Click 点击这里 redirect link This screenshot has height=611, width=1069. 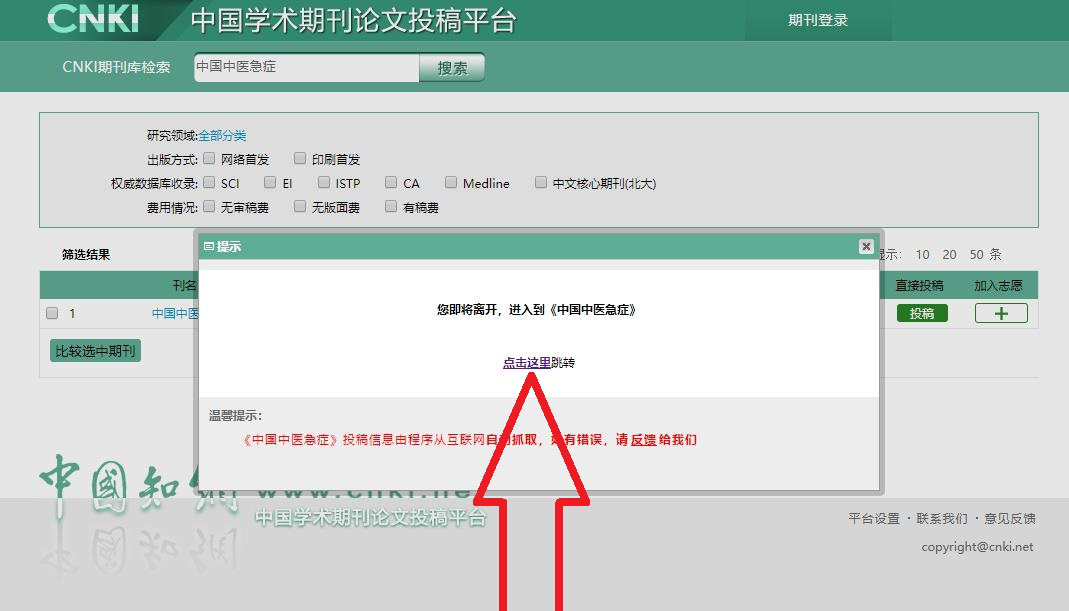[526, 363]
